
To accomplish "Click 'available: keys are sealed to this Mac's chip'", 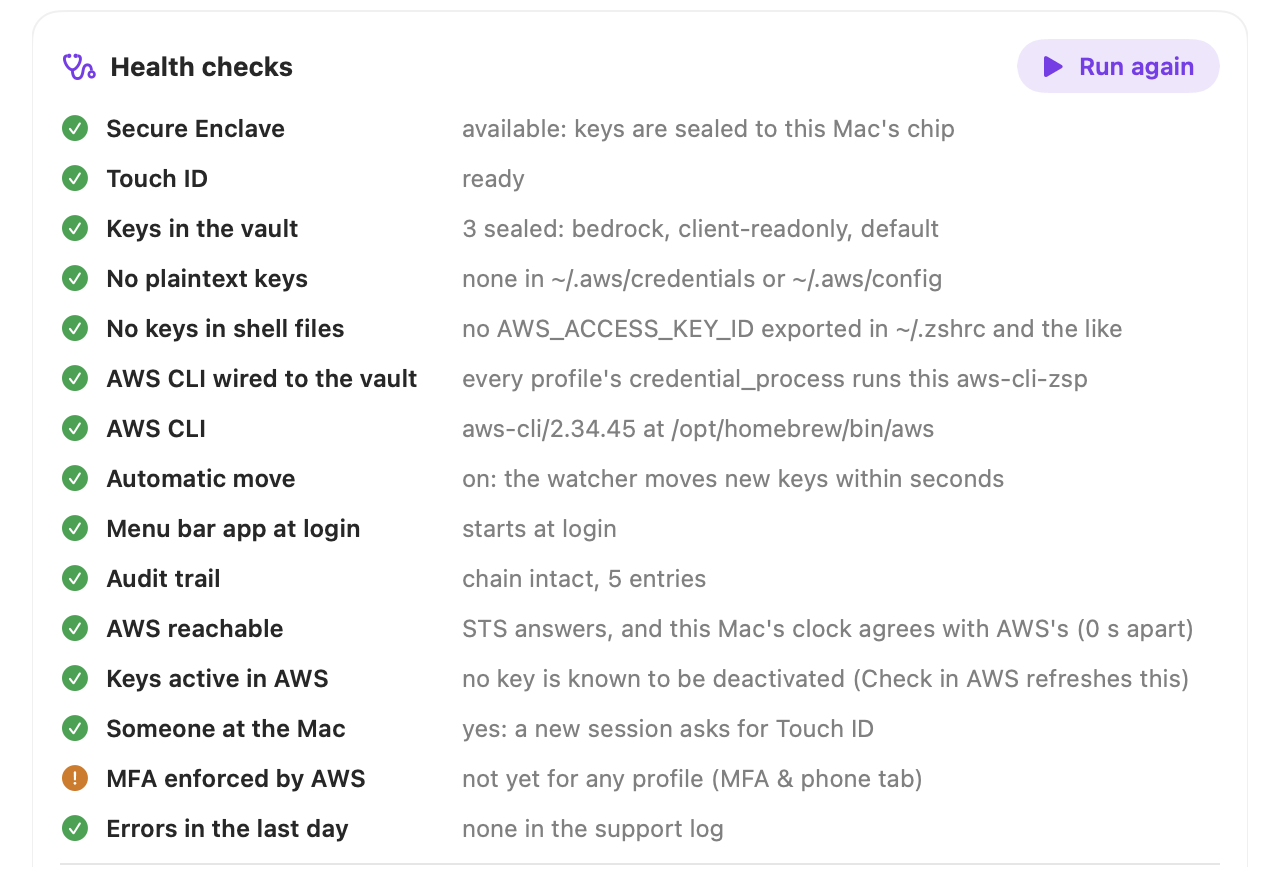I will click(x=708, y=129).
